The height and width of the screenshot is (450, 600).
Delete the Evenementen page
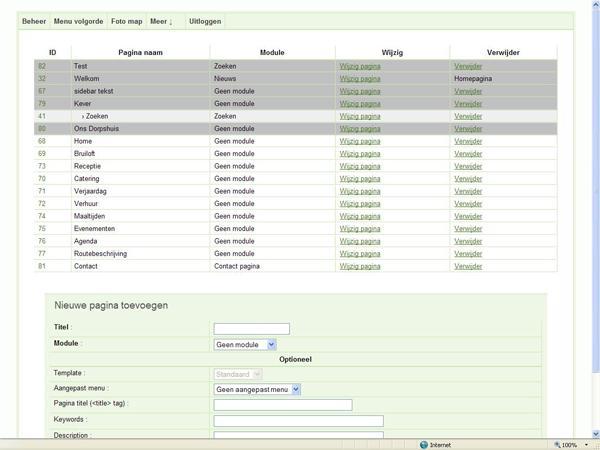468,228
